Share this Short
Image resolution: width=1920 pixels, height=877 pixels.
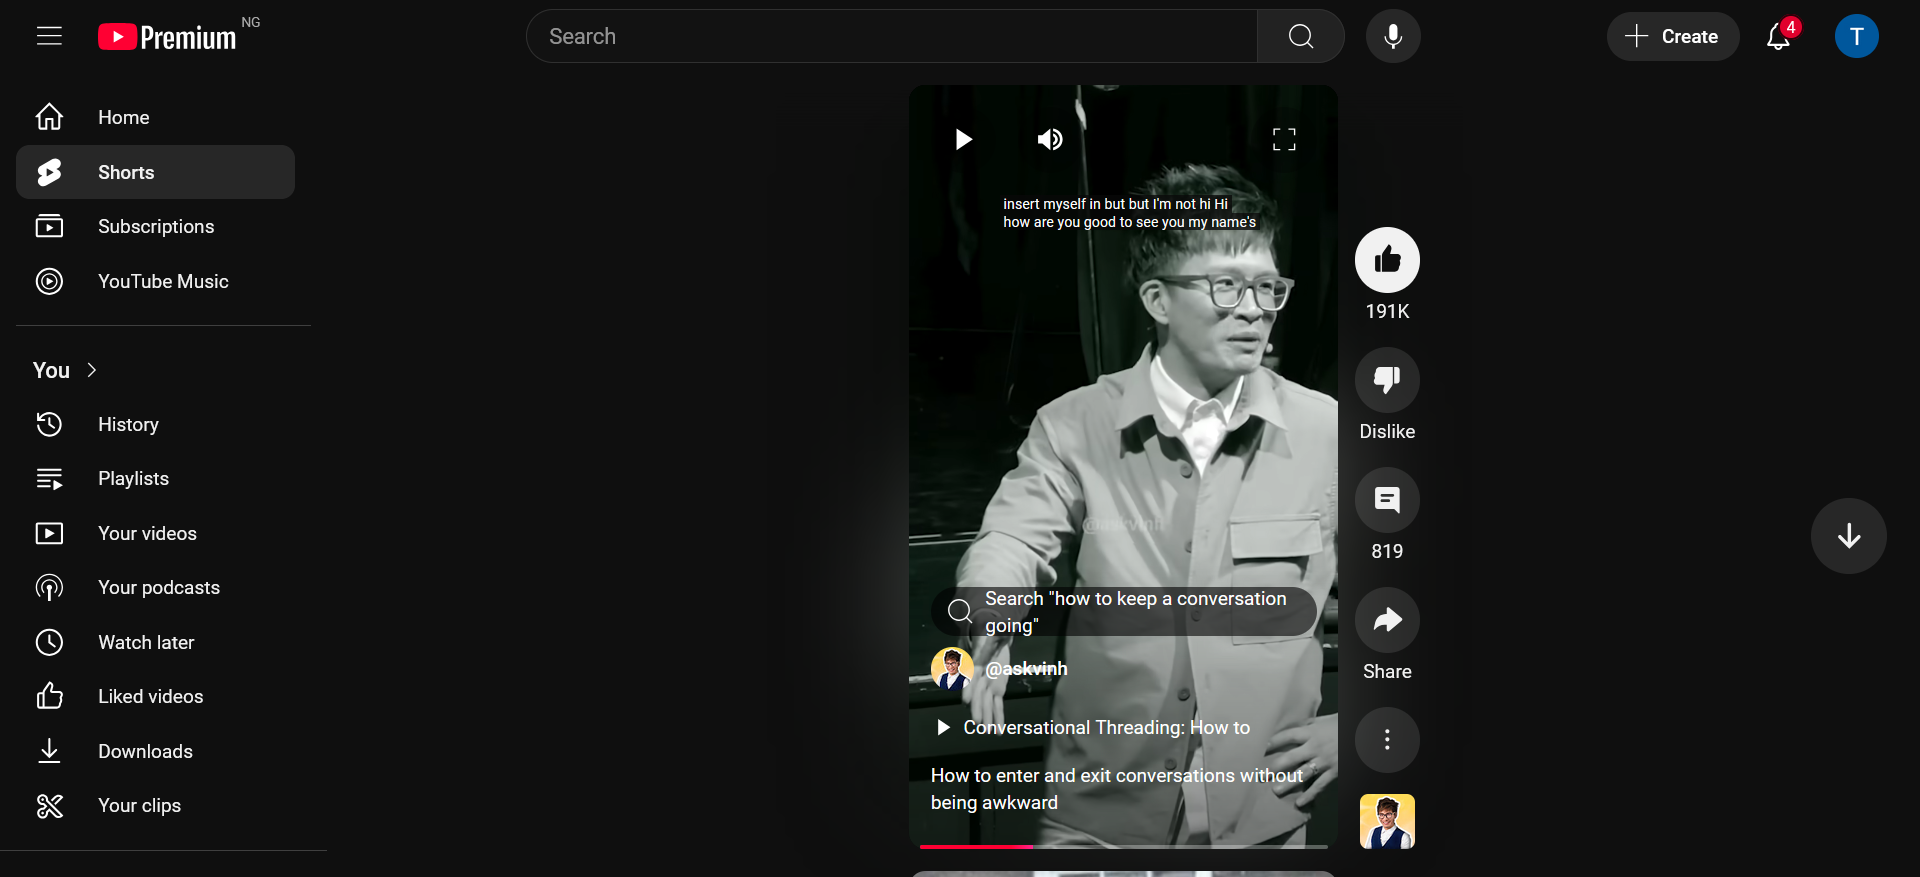[x=1387, y=620]
